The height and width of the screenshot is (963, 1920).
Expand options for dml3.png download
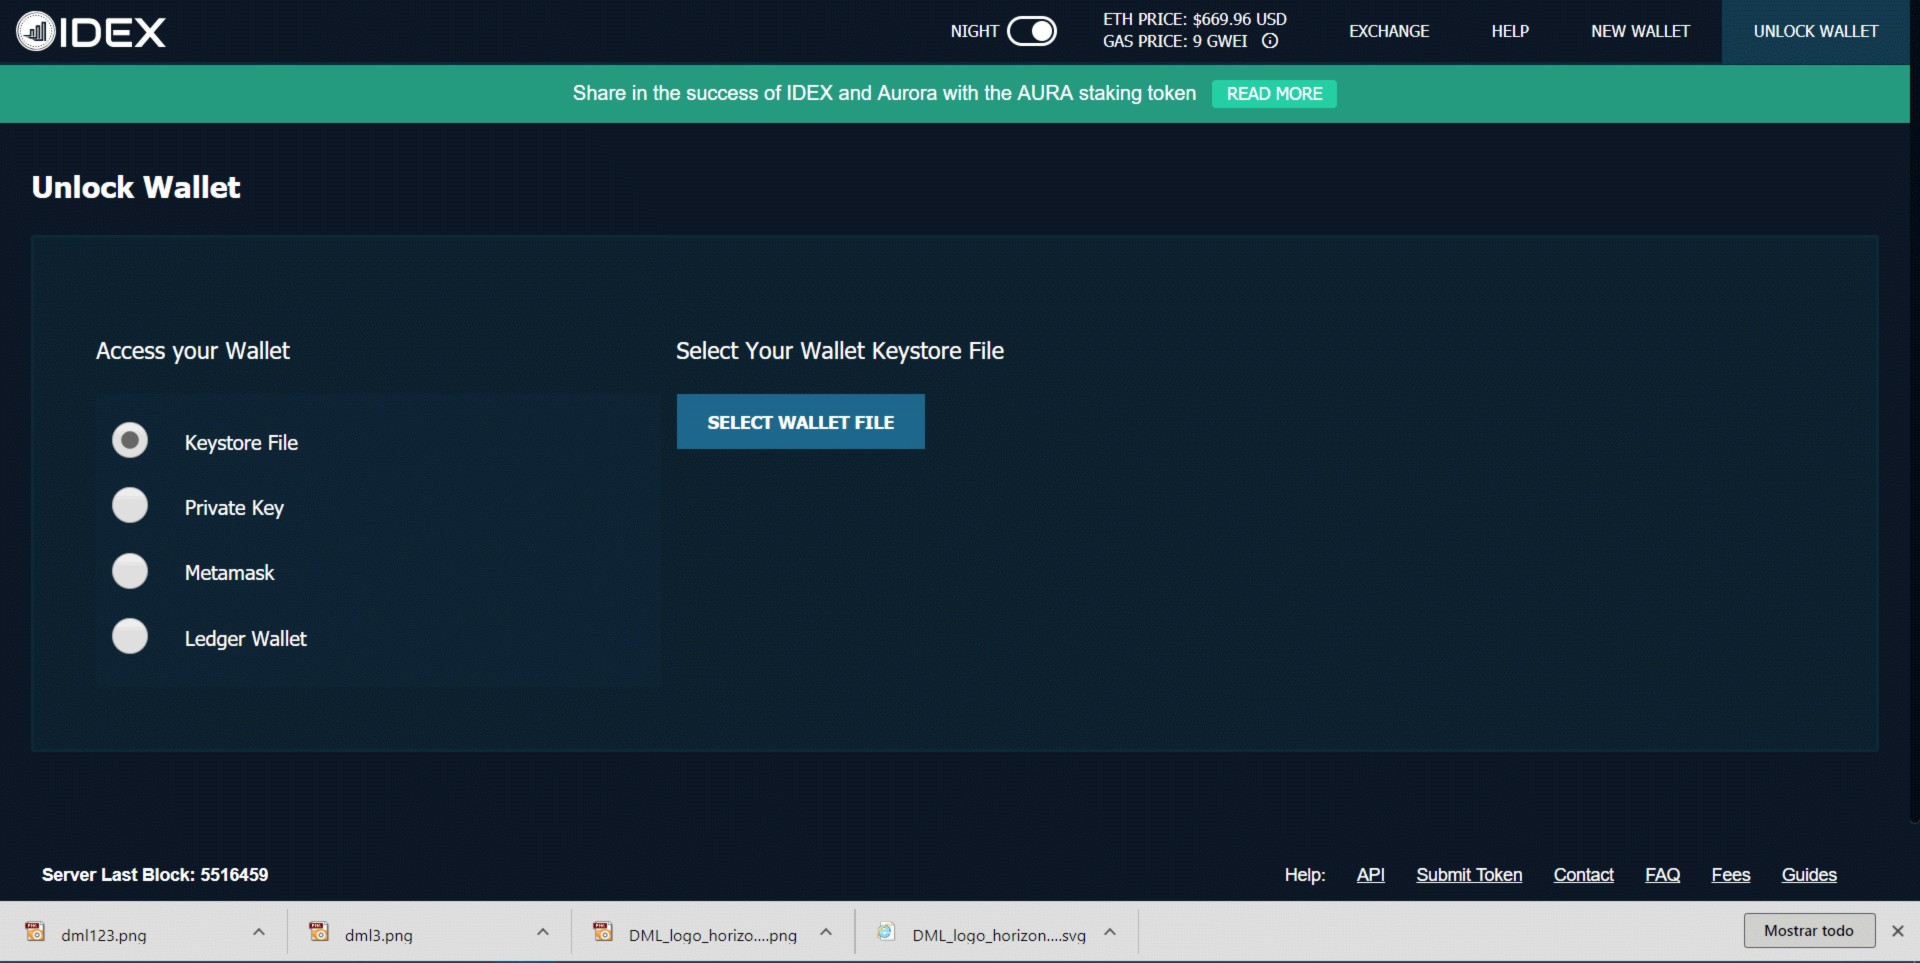543,932
